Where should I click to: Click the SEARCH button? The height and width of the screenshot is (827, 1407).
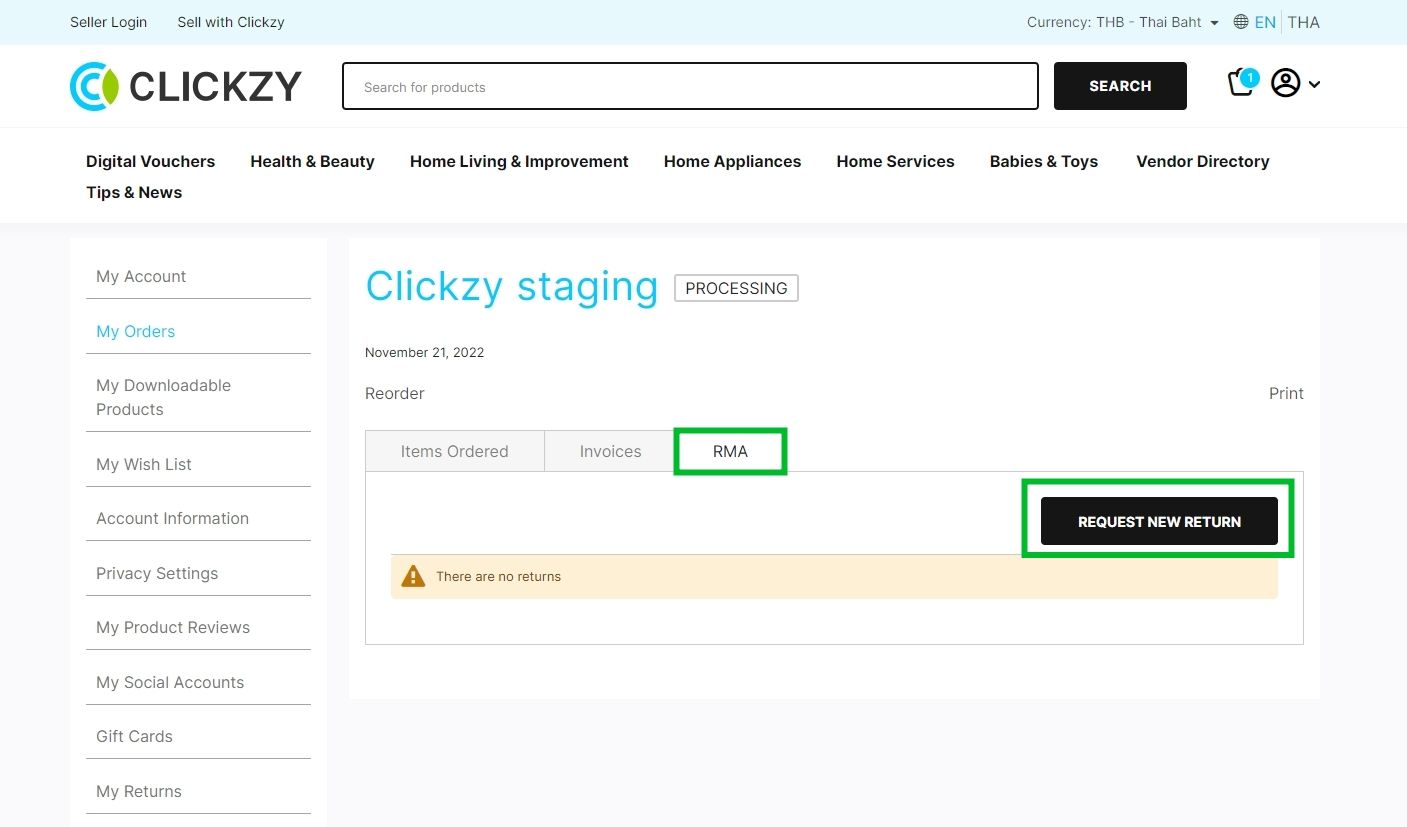point(1120,86)
